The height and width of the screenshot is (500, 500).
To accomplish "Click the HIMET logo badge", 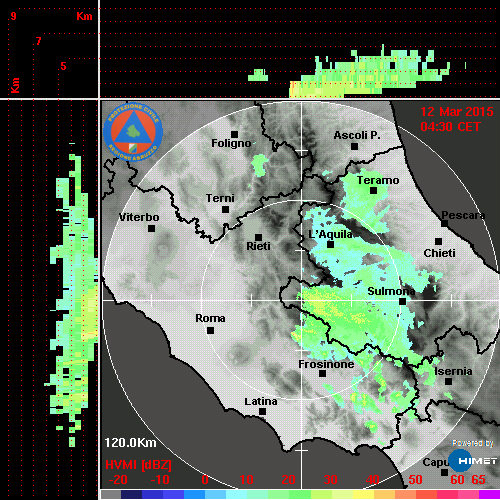I will (472, 460).
